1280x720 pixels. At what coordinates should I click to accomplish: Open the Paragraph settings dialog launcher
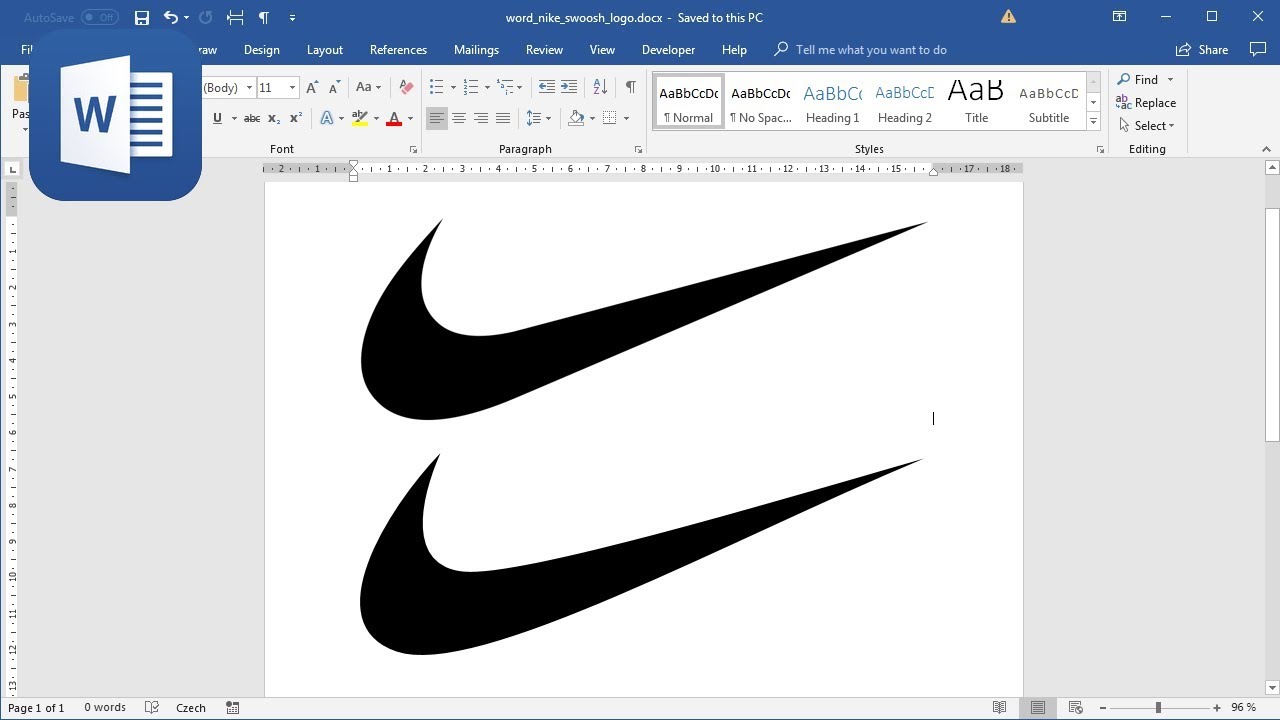[638, 150]
